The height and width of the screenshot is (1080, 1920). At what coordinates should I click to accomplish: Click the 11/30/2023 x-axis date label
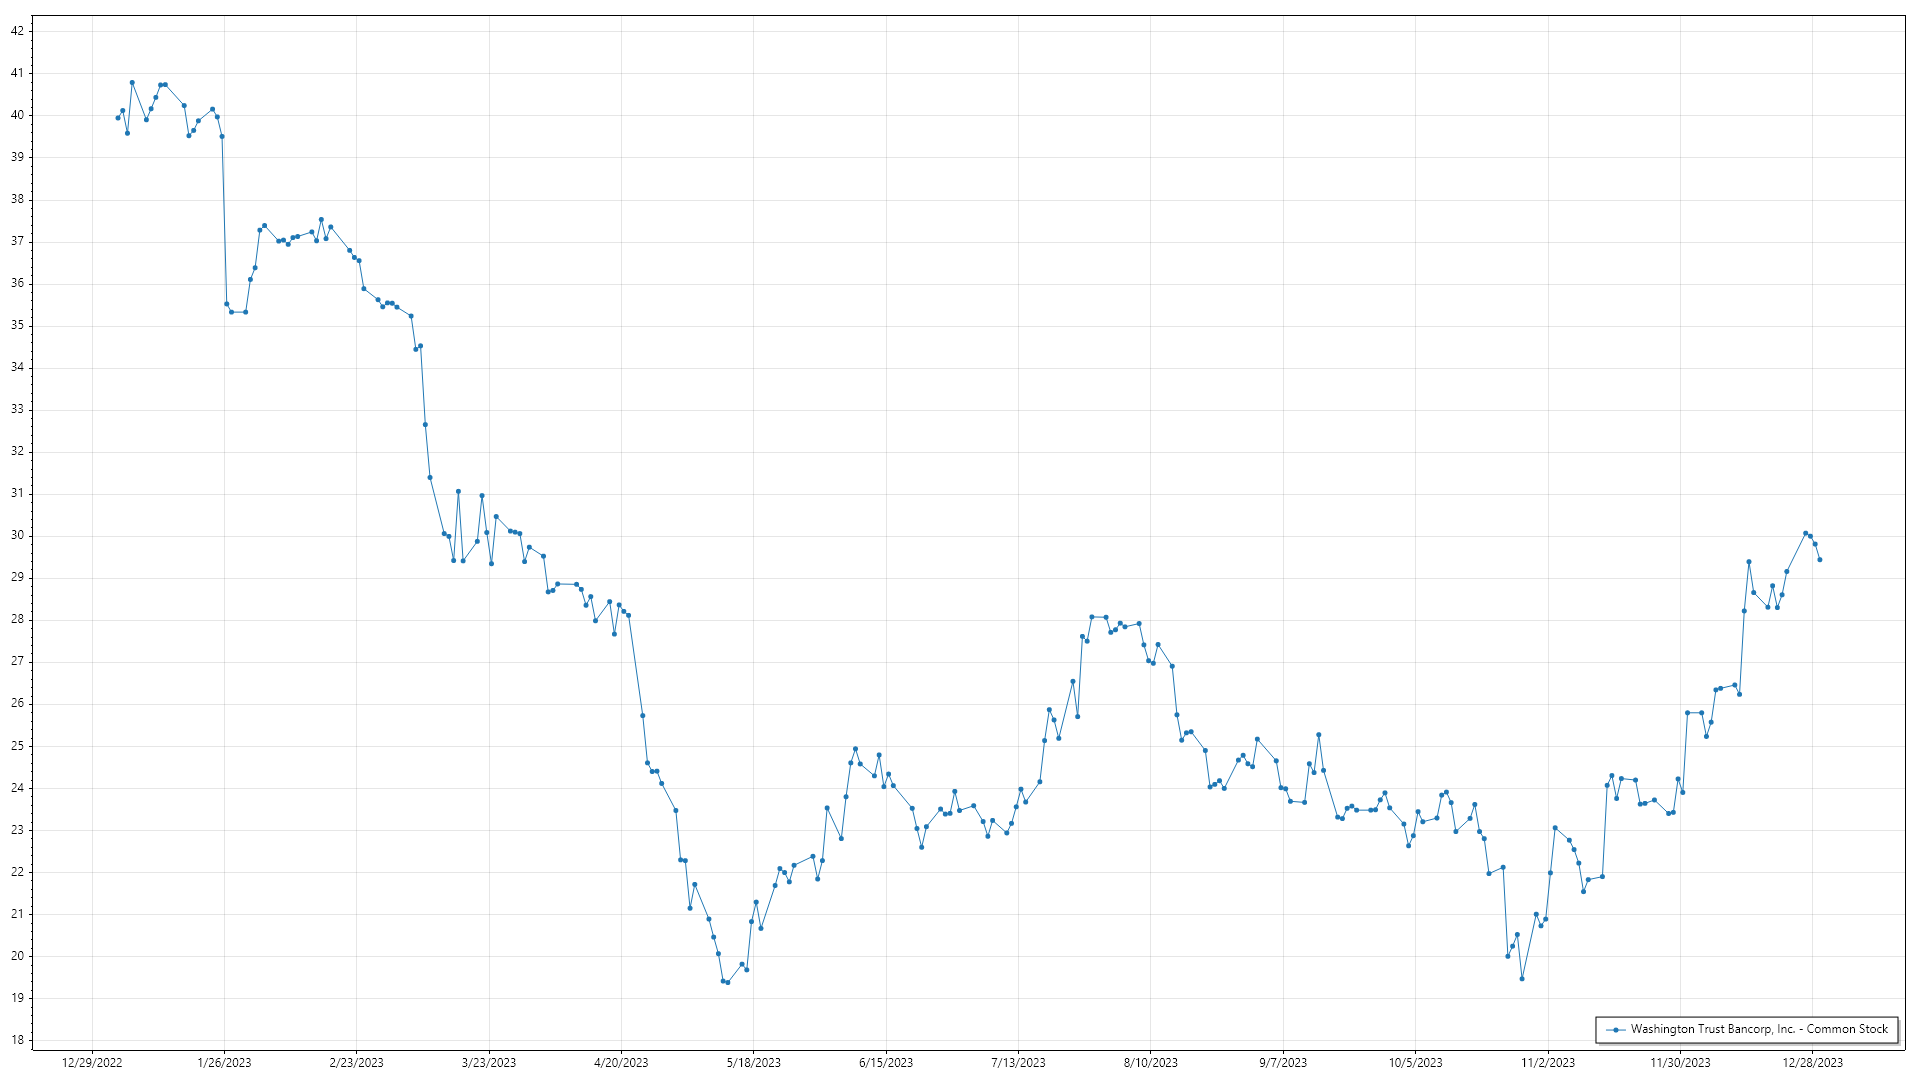click(x=1680, y=1062)
